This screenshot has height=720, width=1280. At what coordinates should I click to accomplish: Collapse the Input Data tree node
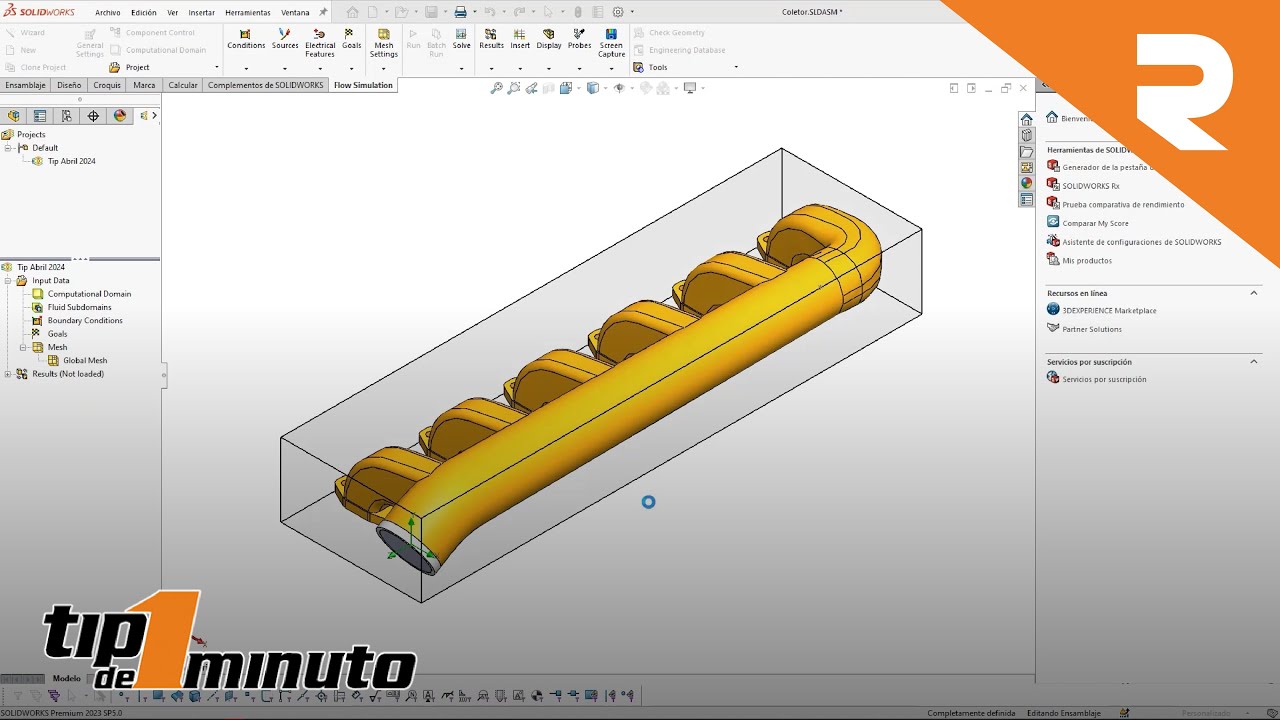(8, 281)
